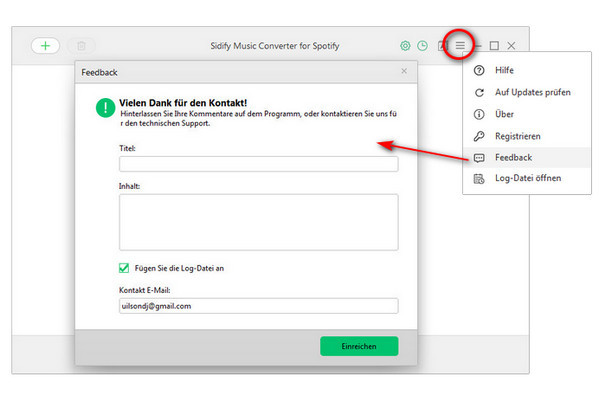Open Log-Datei öffnen menu entry
599x402 pixels.
[527, 178]
